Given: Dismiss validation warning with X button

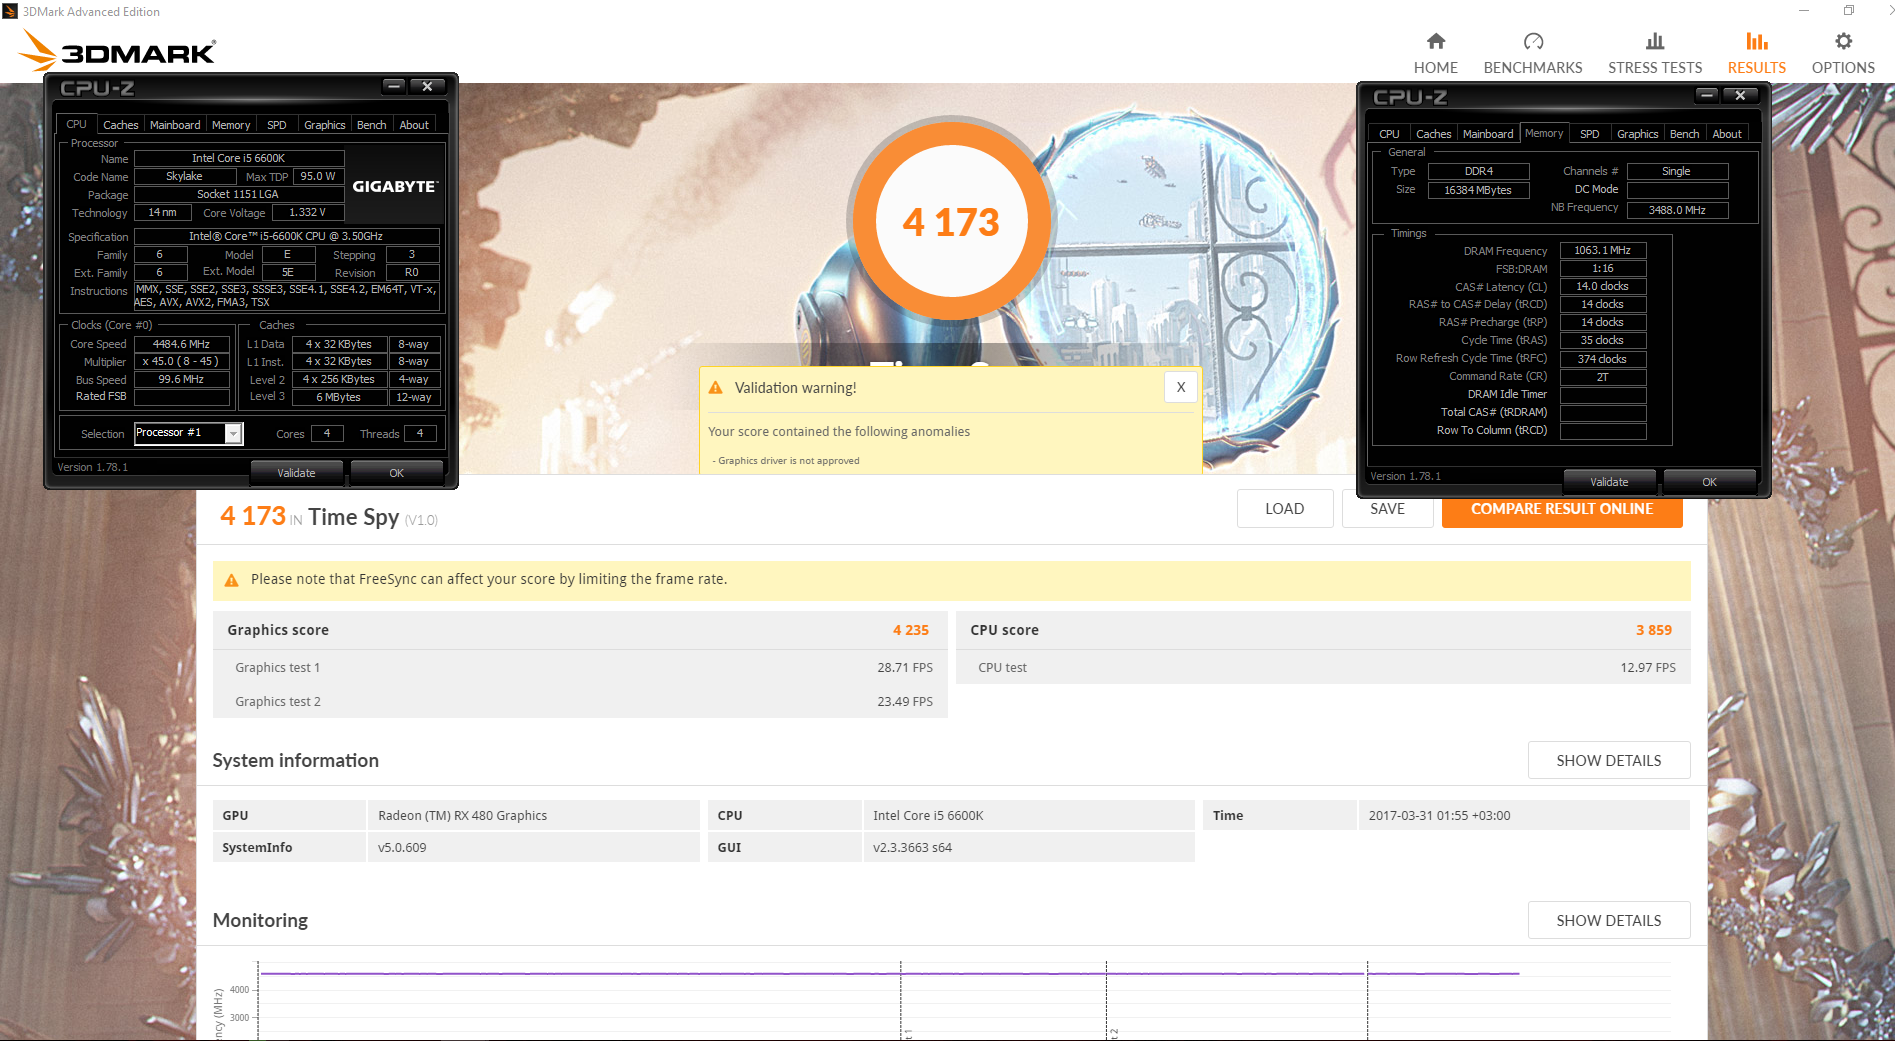Looking at the screenshot, I should click(x=1180, y=387).
